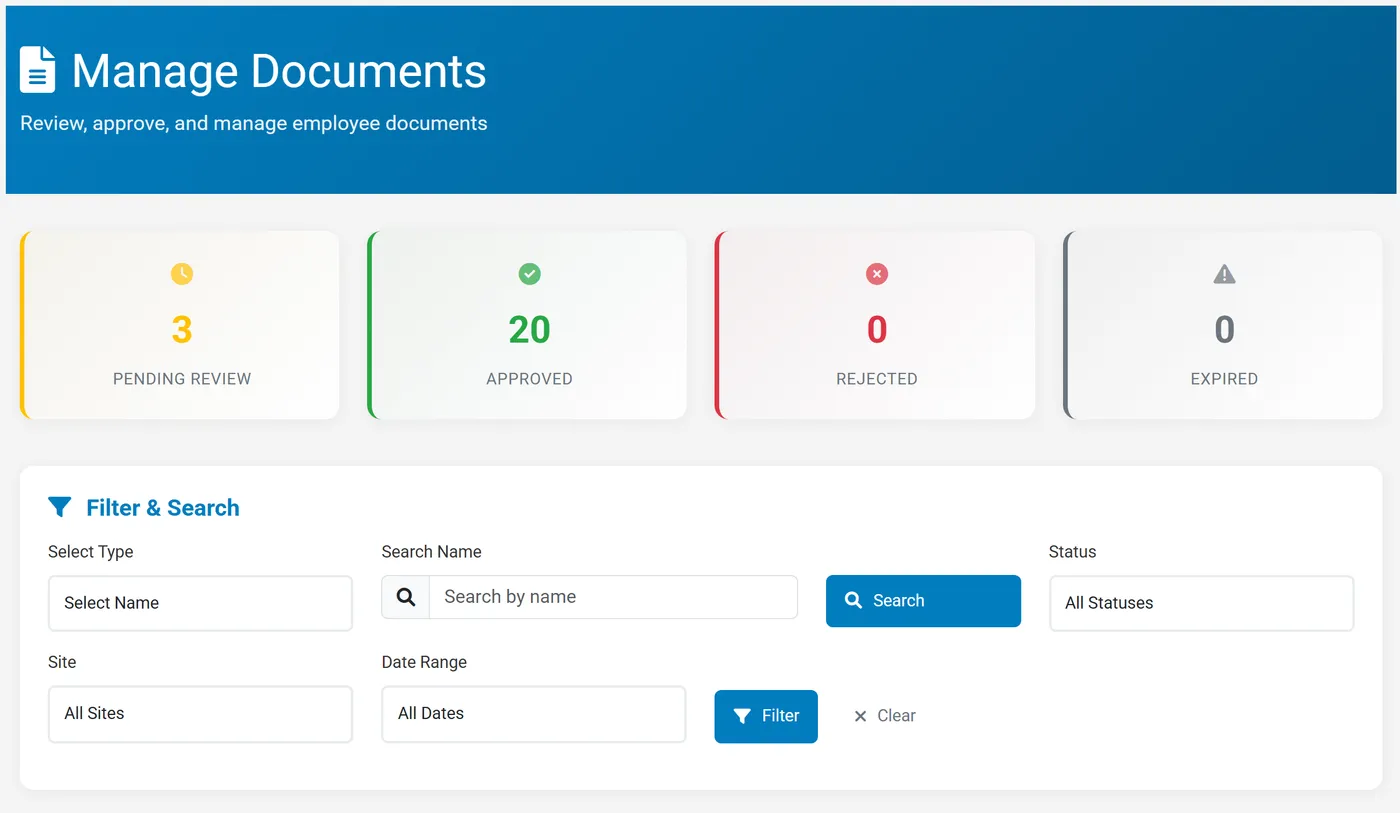
Task: Clear the filters with the Clear link
Action: pos(884,716)
